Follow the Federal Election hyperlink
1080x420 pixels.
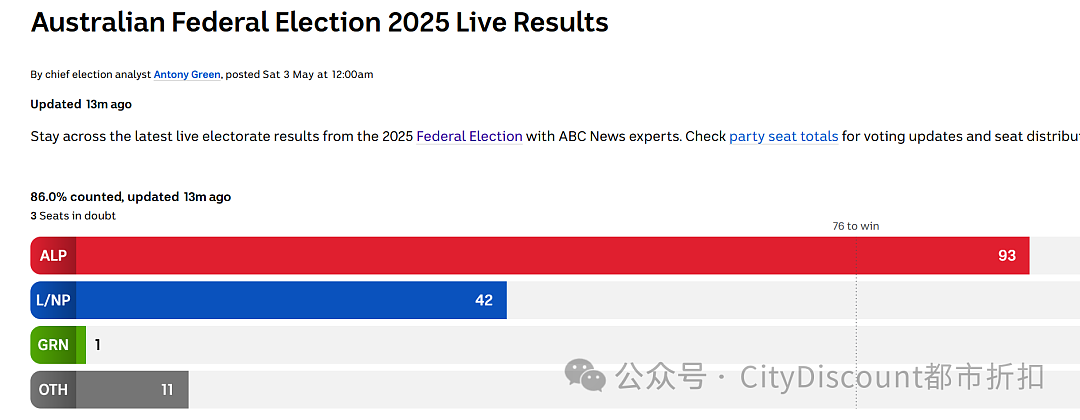[x=470, y=136]
